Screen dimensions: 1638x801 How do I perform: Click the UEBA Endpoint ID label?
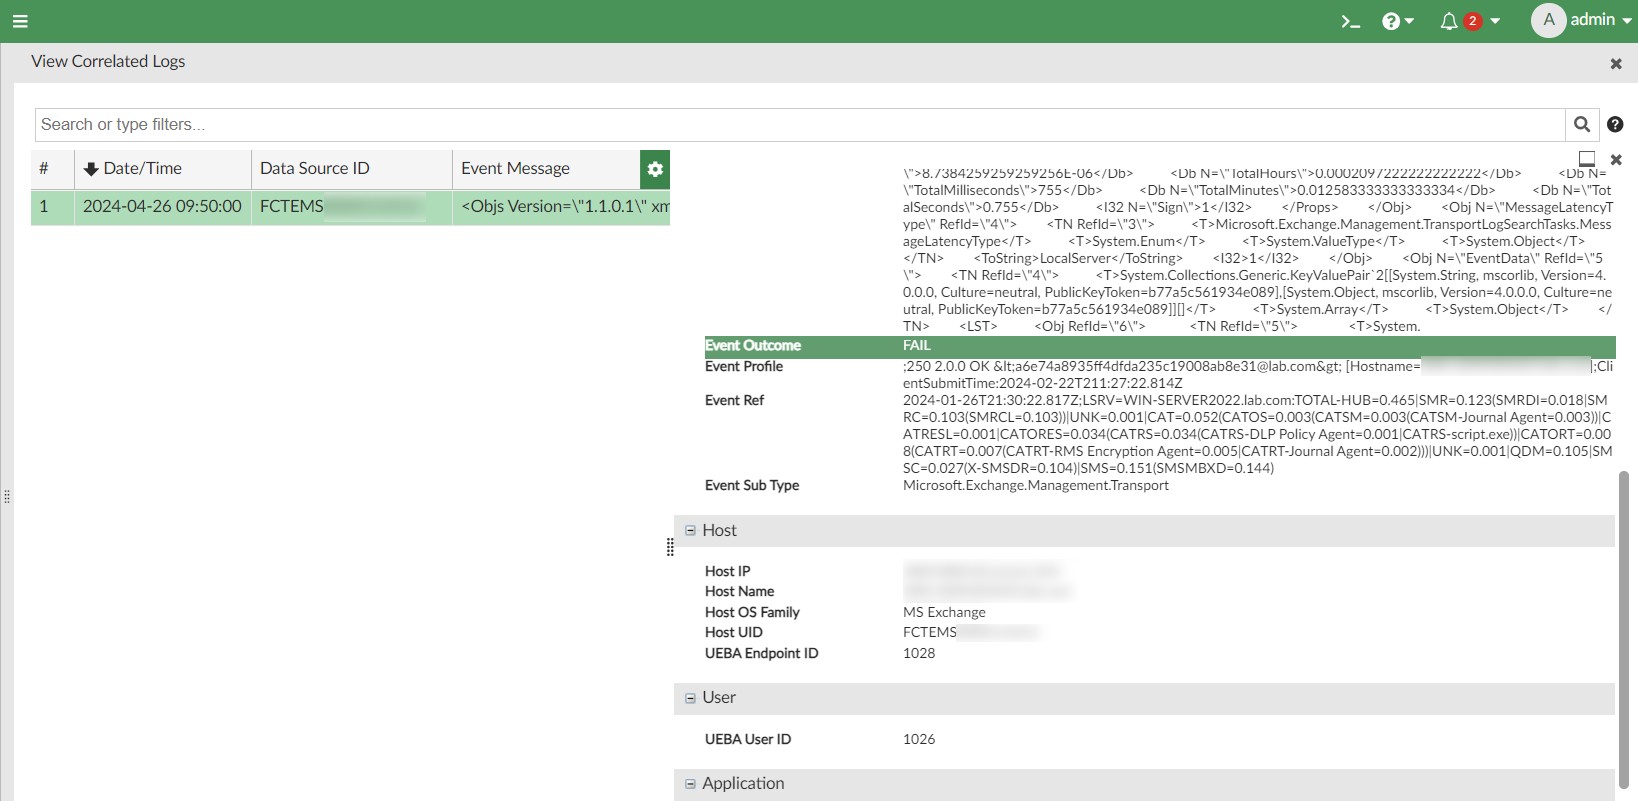(761, 654)
